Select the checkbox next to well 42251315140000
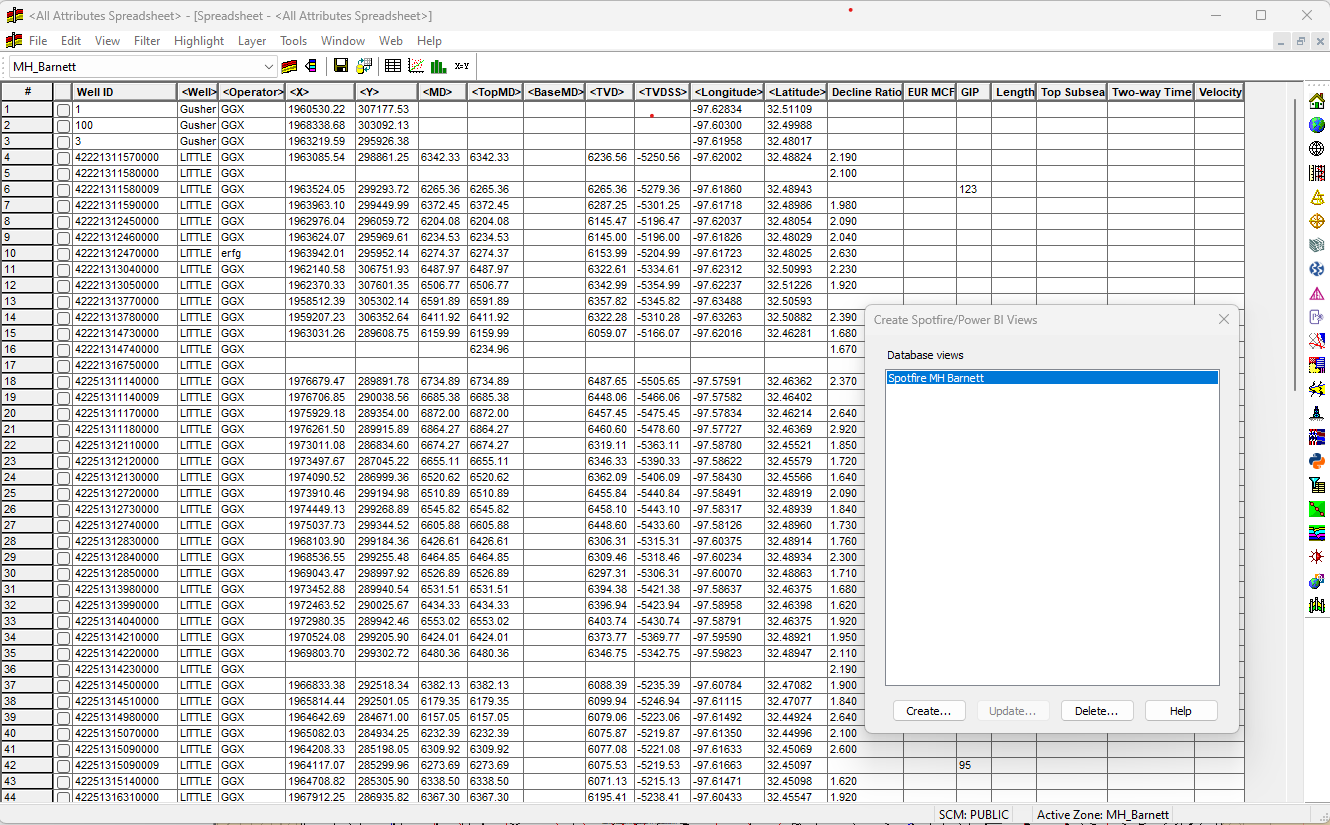The height and width of the screenshot is (825, 1330). pyautogui.click(x=63, y=781)
